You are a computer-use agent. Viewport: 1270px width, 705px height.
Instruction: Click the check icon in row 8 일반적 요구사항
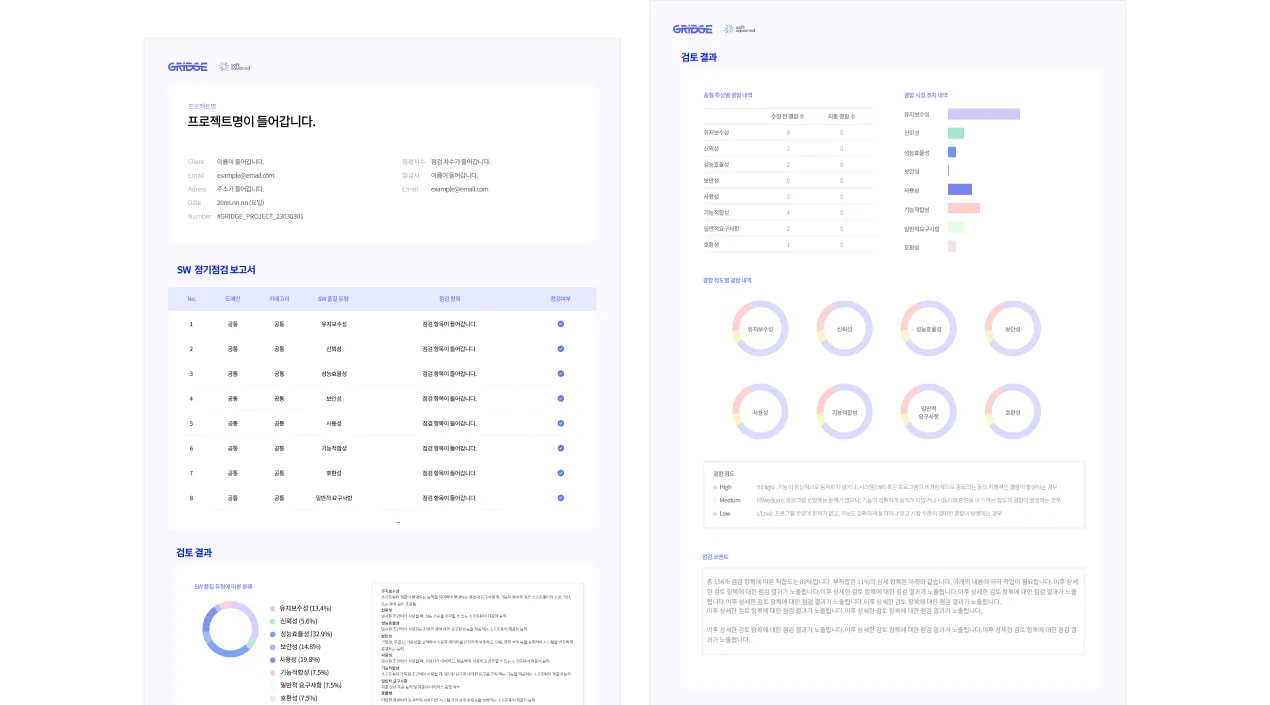point(561,497)
